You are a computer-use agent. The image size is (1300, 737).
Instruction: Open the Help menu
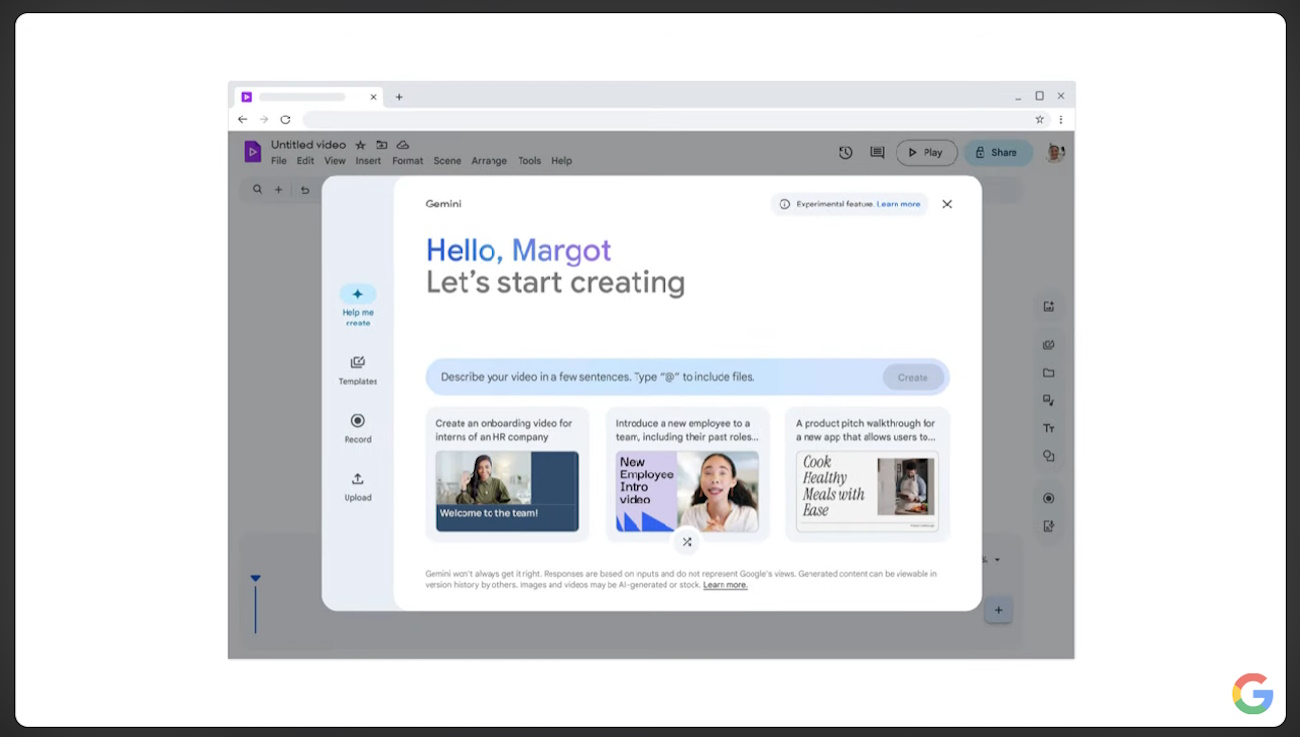[x=561, y=161]
